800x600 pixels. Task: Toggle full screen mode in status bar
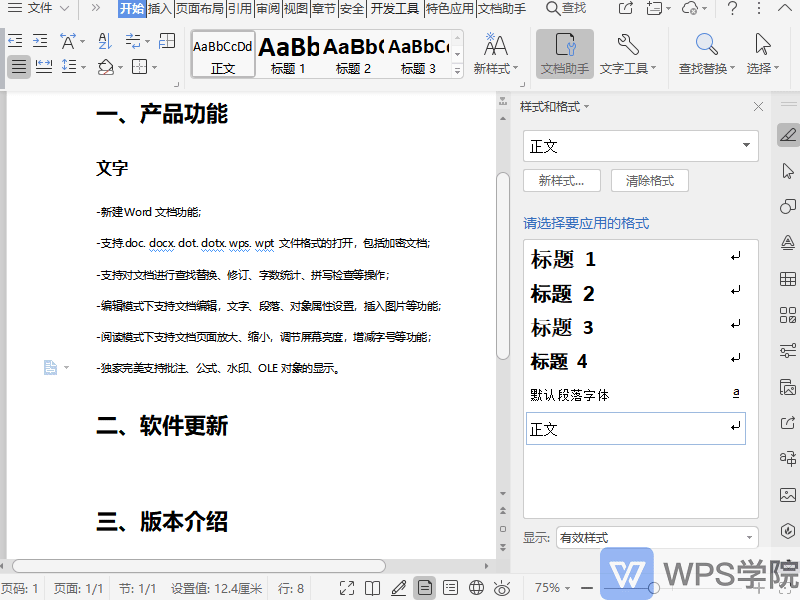click(x=347, y=588)
